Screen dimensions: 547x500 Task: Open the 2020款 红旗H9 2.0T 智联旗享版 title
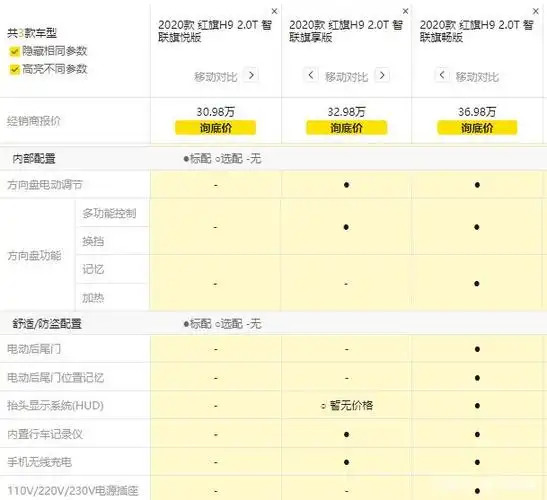[345, 31]
